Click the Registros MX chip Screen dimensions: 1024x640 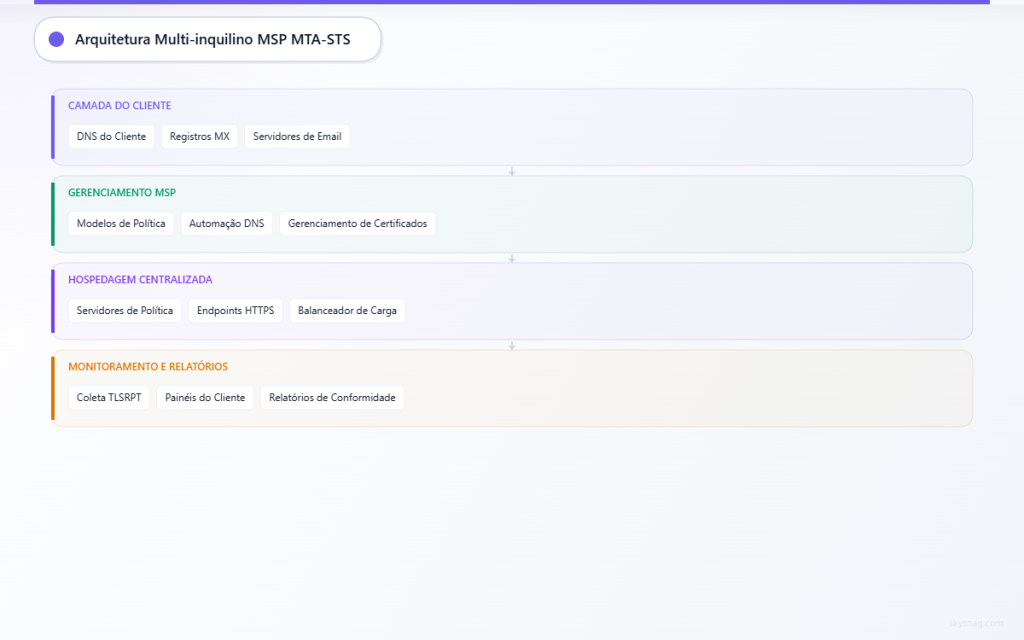(x=199, y=136)
